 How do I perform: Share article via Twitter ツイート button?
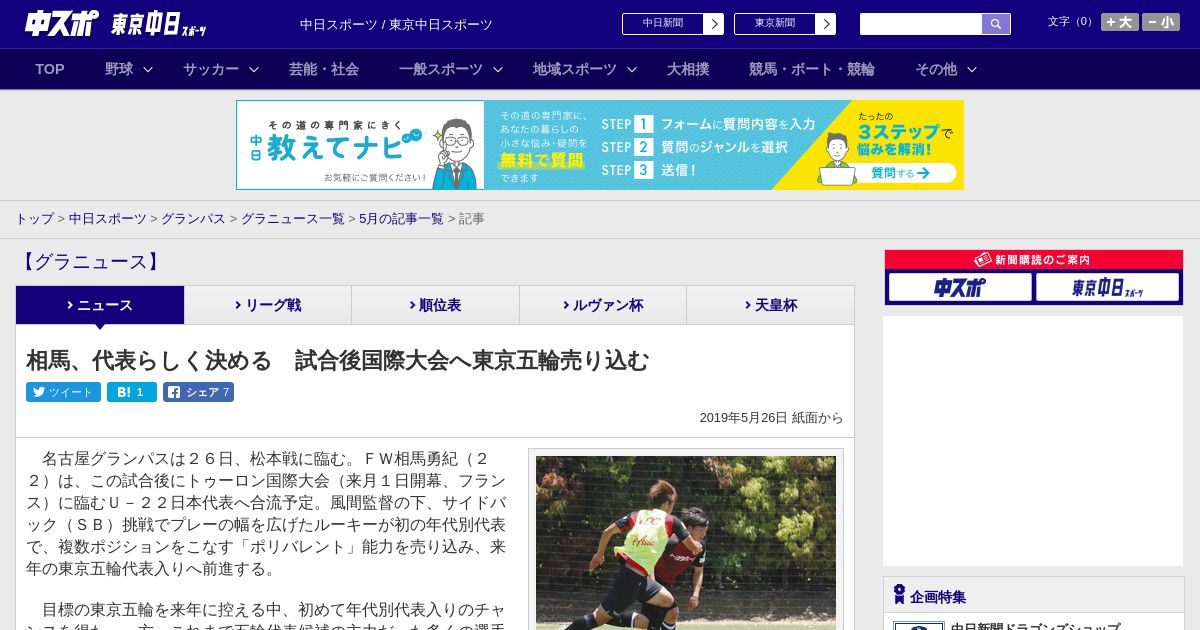click(x=64, y=392)
